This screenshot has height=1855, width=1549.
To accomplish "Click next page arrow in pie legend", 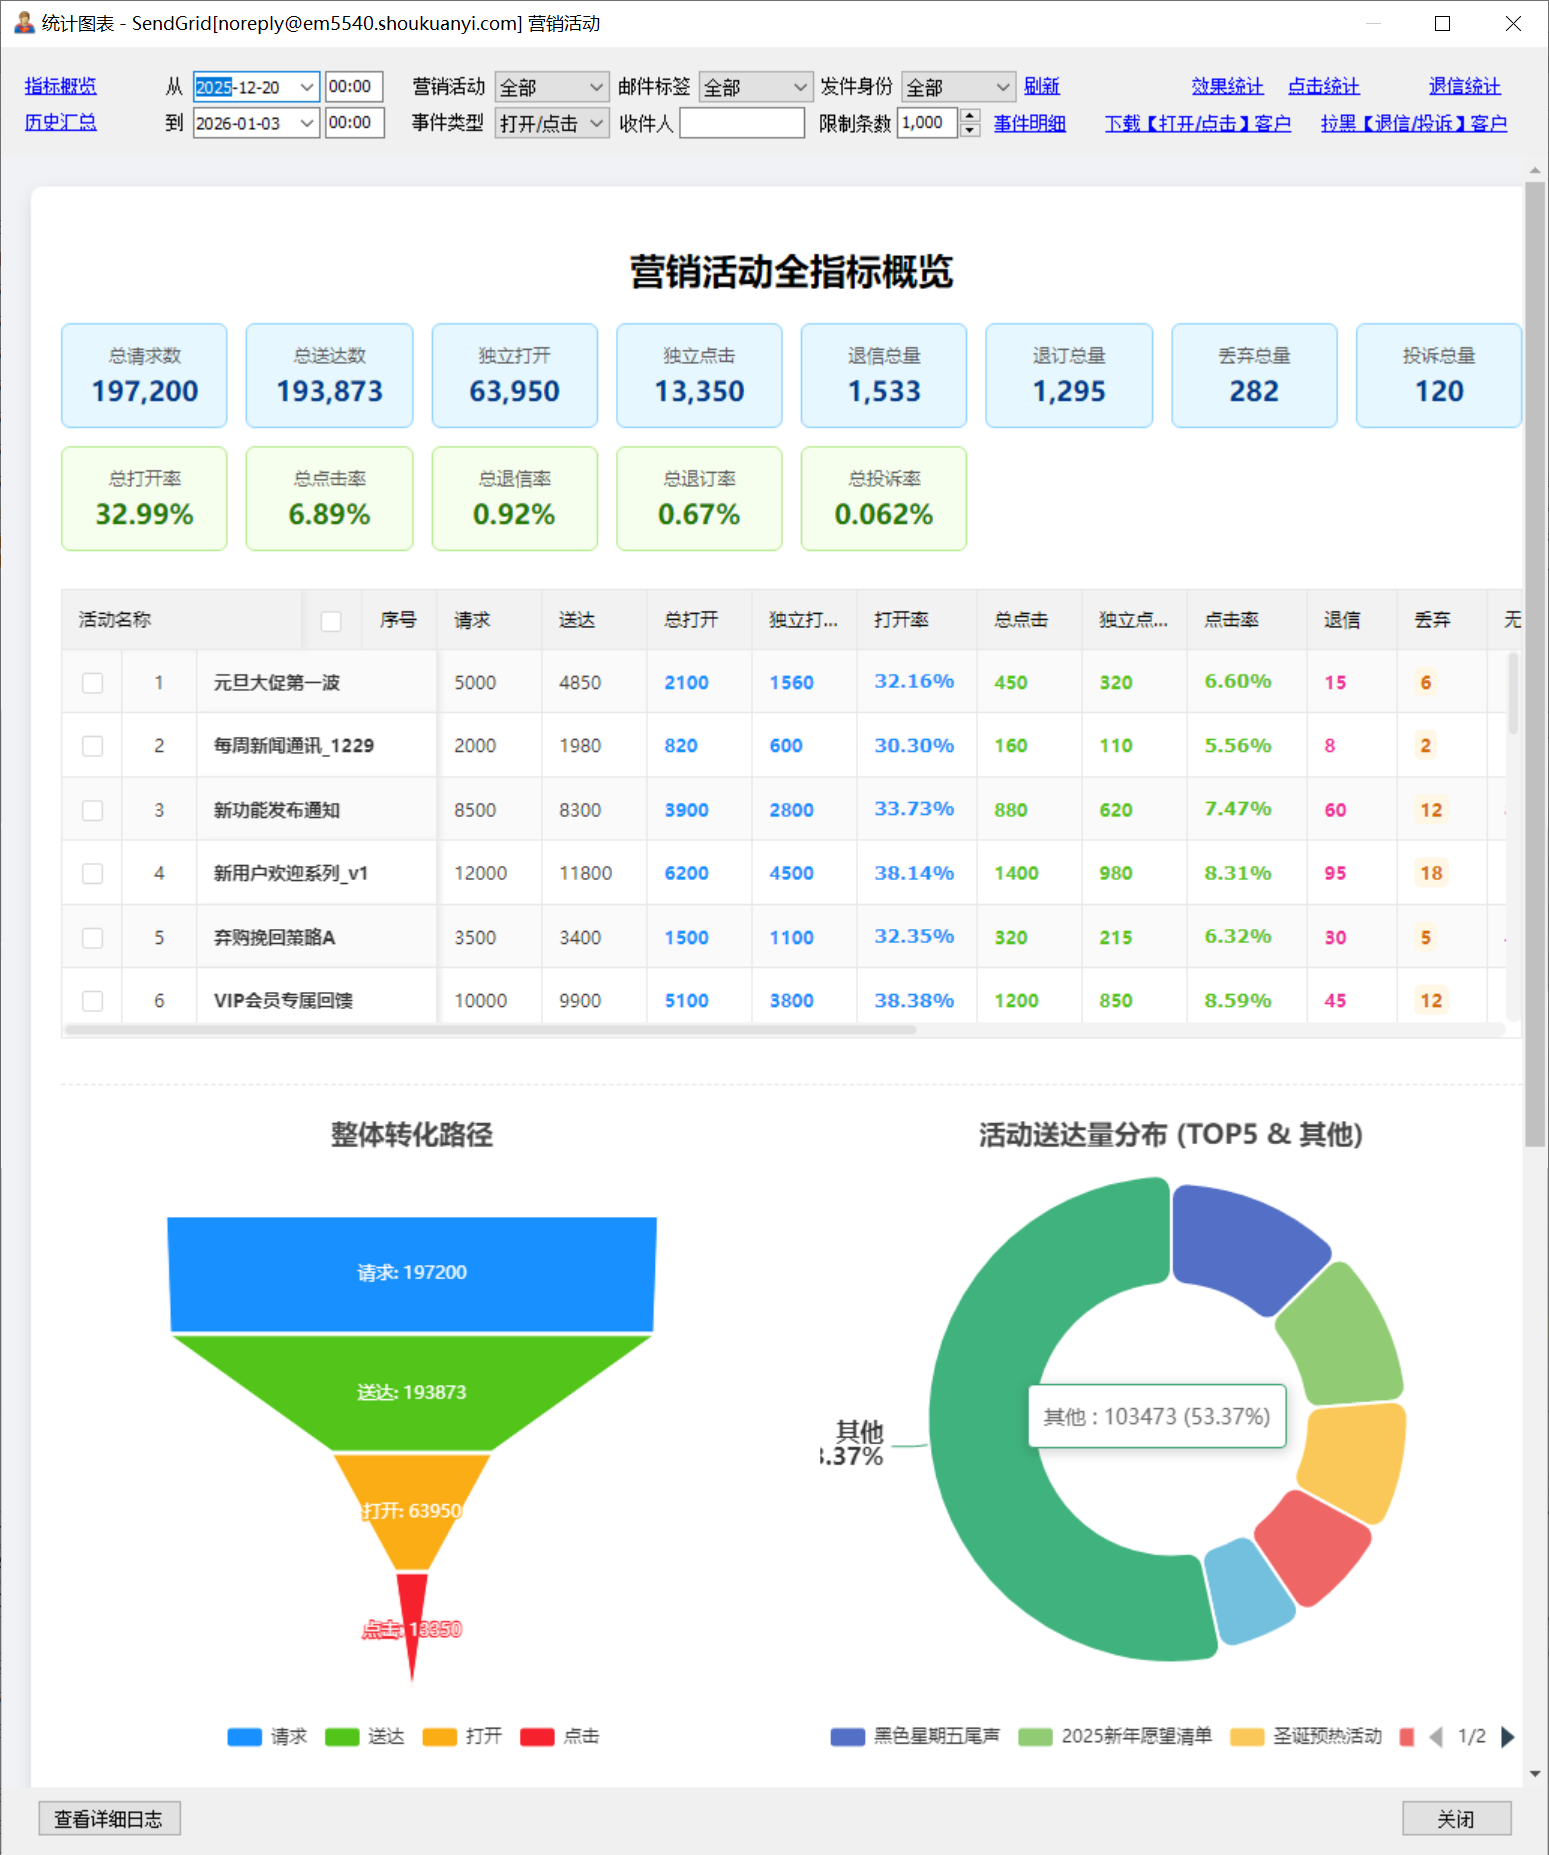I will 1507,1737.
